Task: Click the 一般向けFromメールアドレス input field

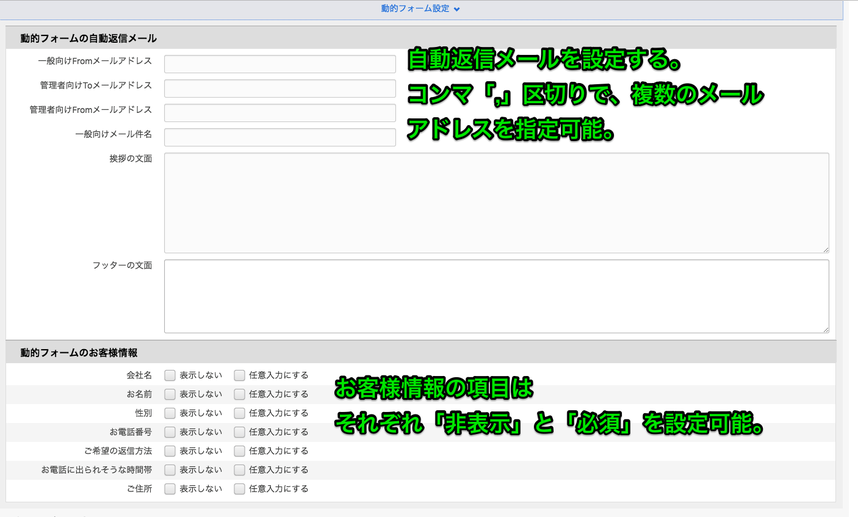Action: [x=280, y=64]
